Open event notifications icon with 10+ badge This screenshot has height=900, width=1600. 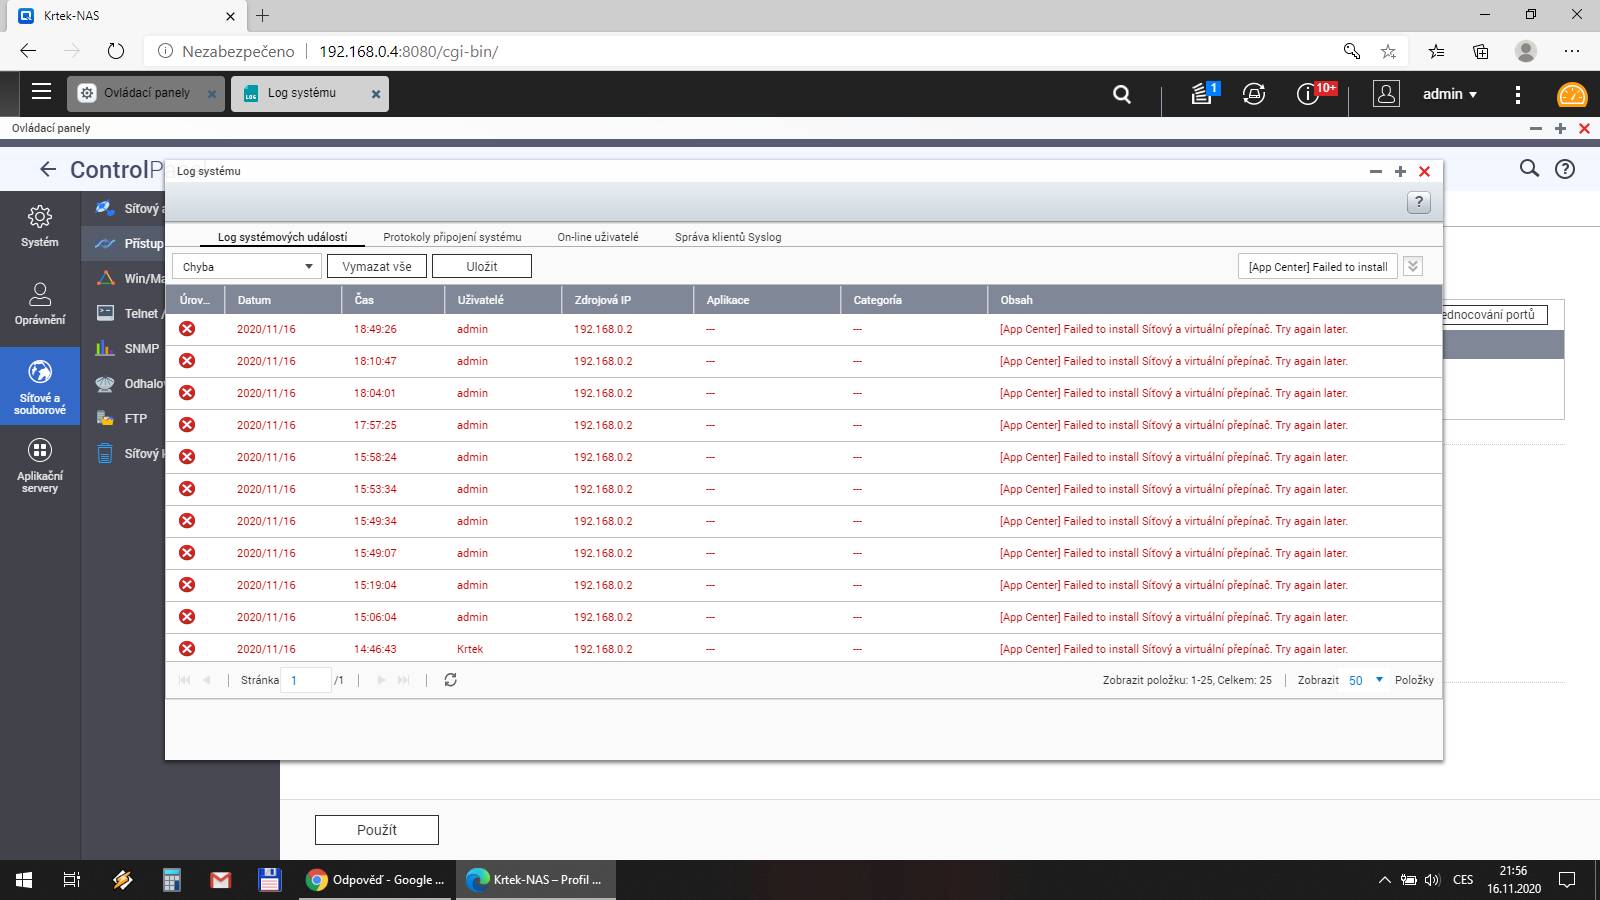(1311, 94)
